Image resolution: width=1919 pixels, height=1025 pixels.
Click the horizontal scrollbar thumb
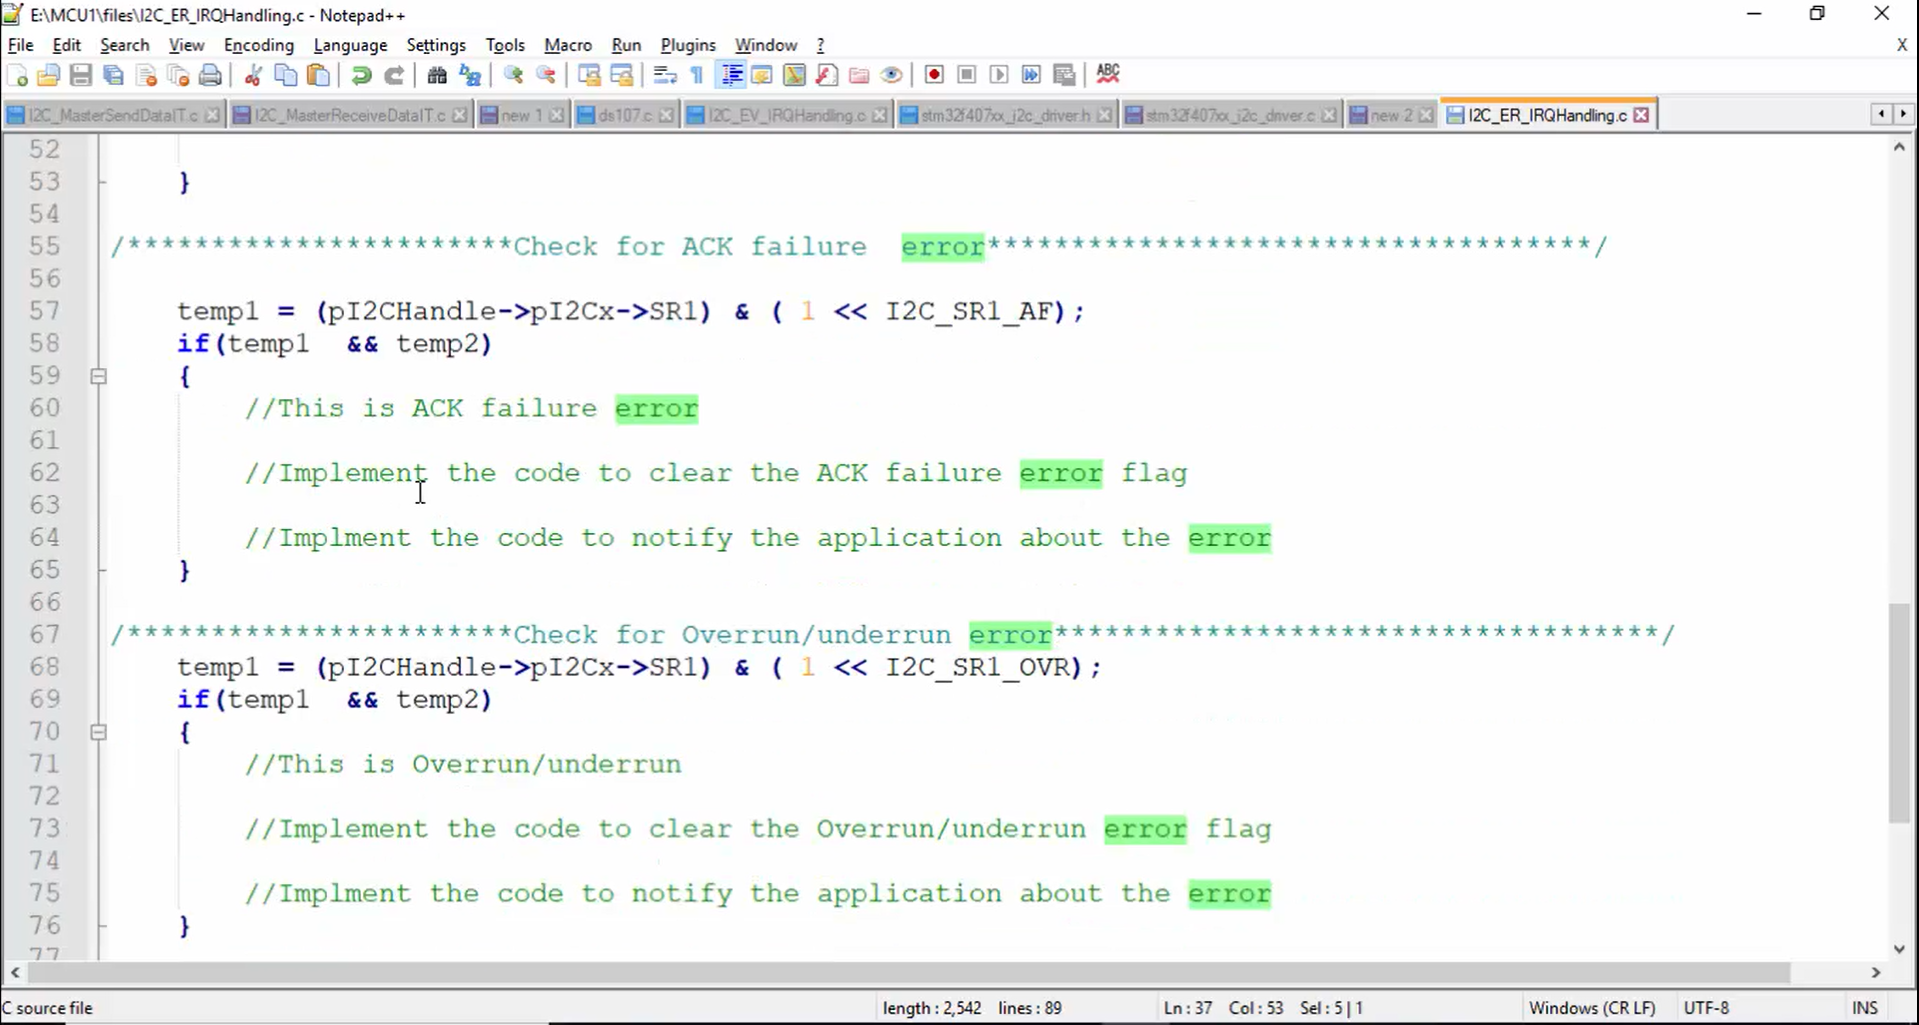tap(907, 972)
